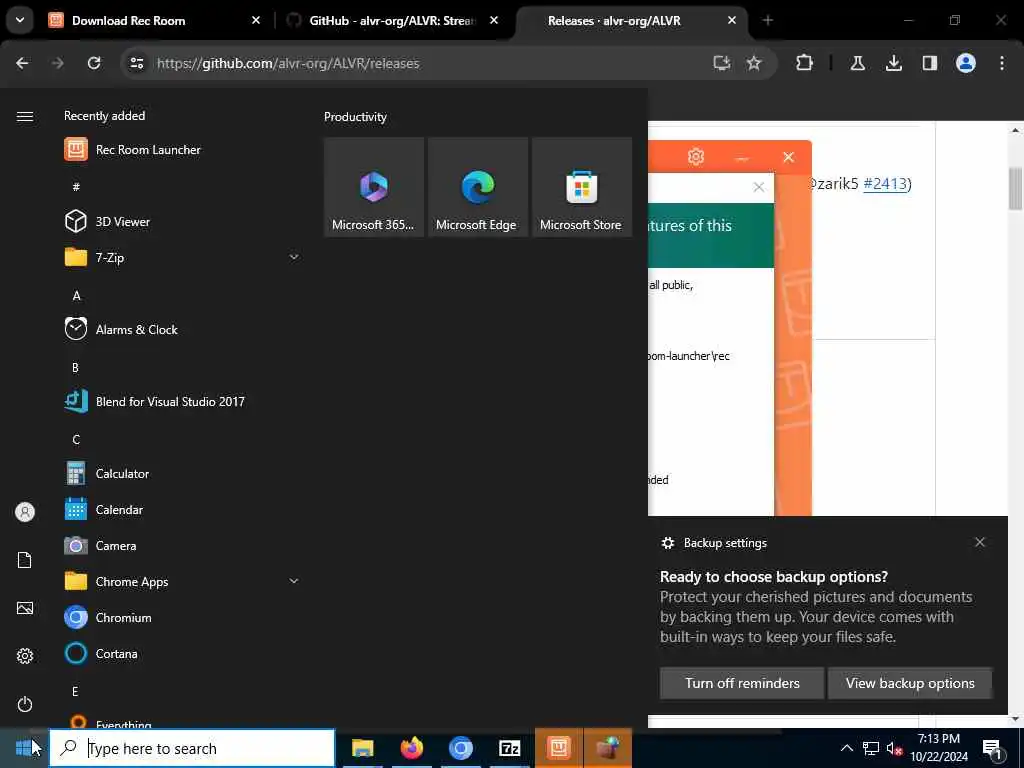Launch 3D Viewer from the app list

[182, 221]
